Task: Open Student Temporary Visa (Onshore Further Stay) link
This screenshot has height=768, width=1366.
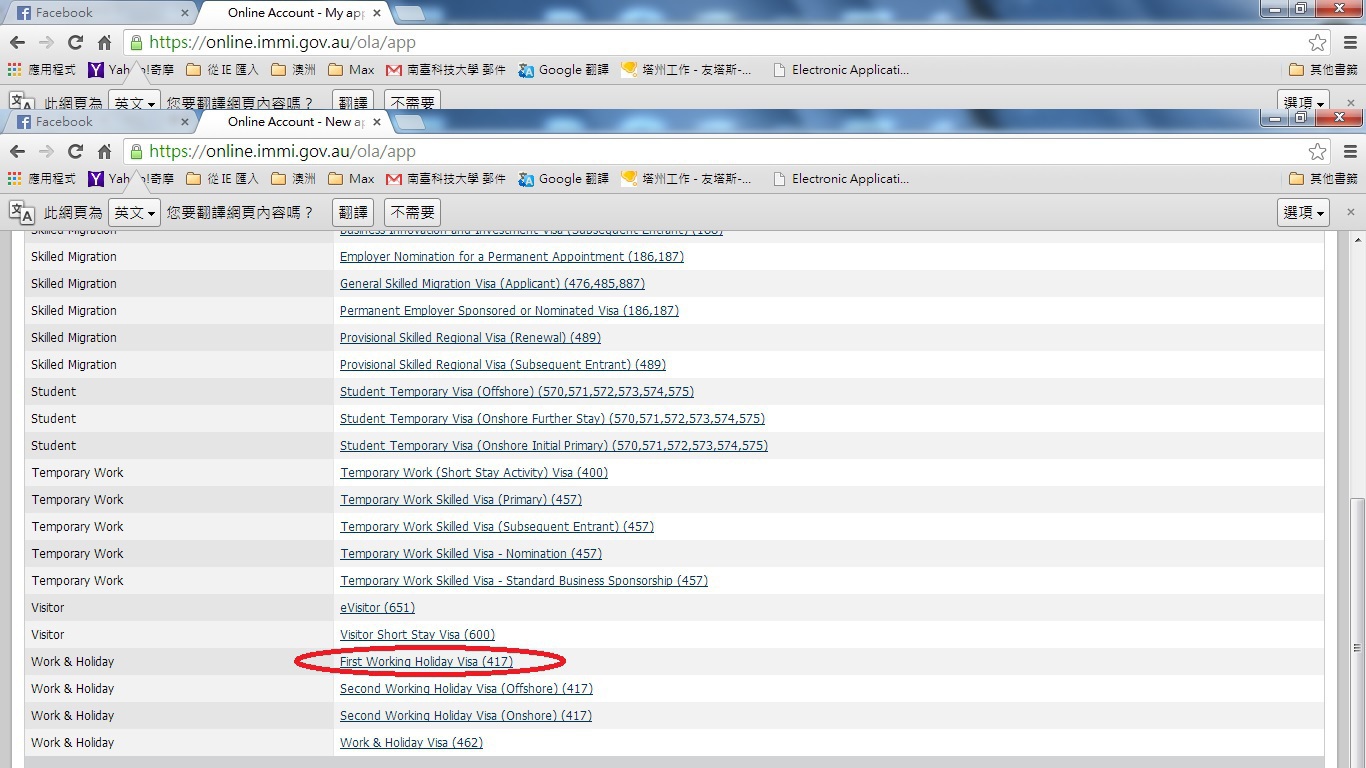Action: 552,419
